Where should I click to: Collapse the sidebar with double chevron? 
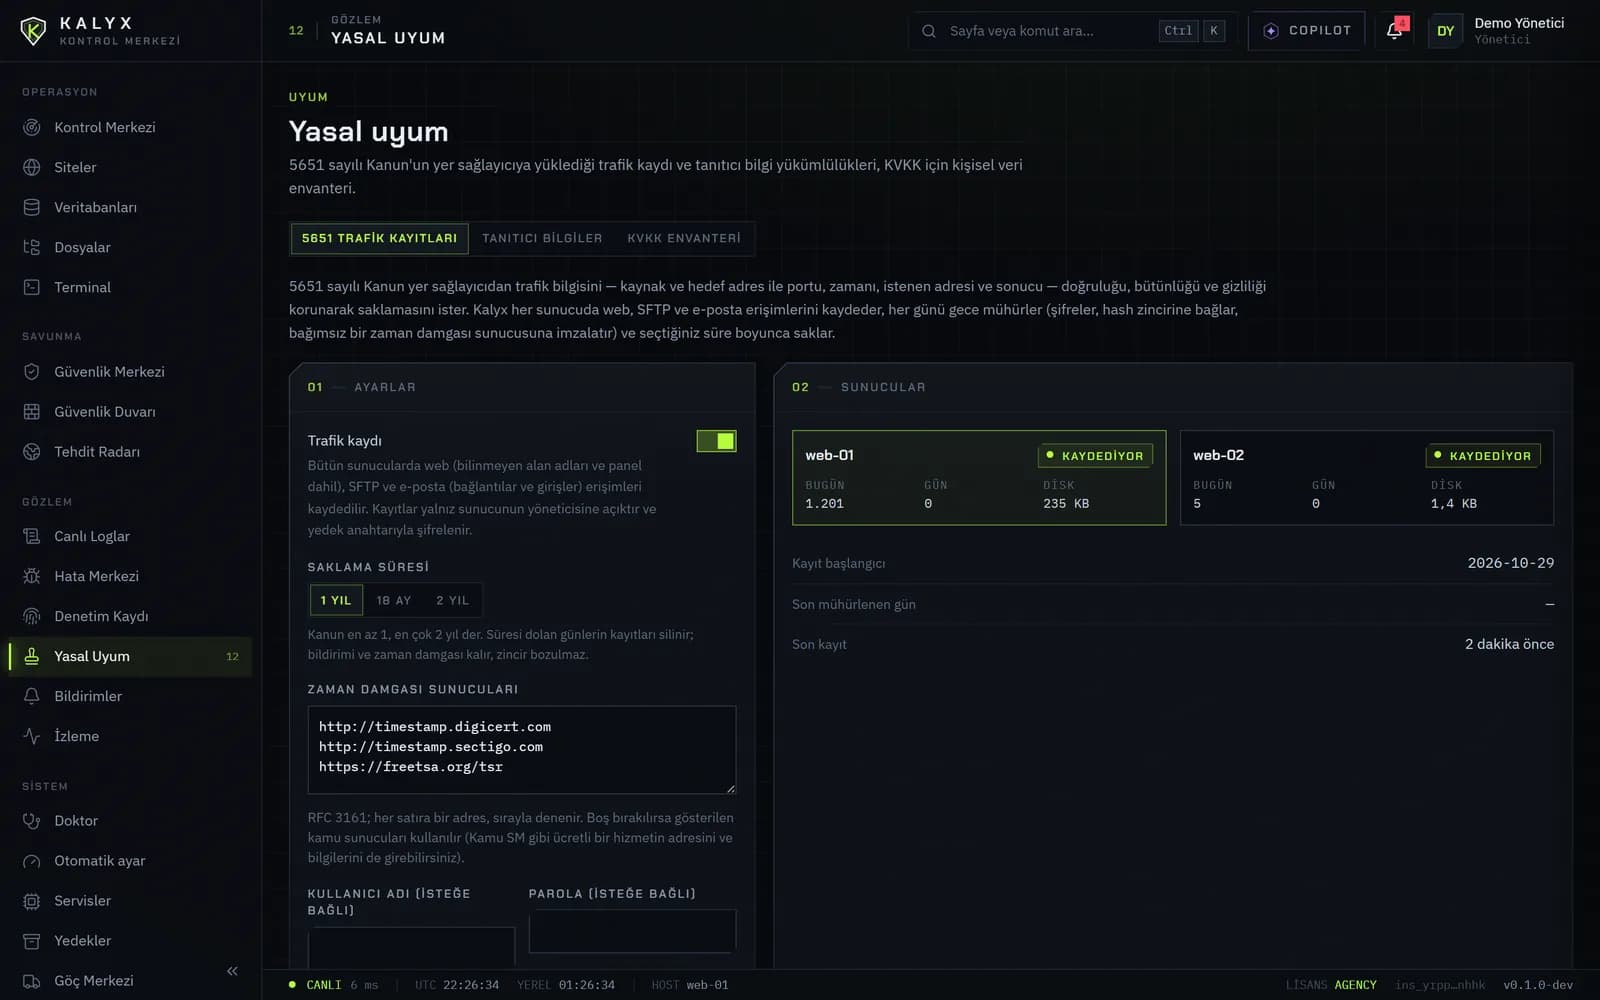click(232, 971)
